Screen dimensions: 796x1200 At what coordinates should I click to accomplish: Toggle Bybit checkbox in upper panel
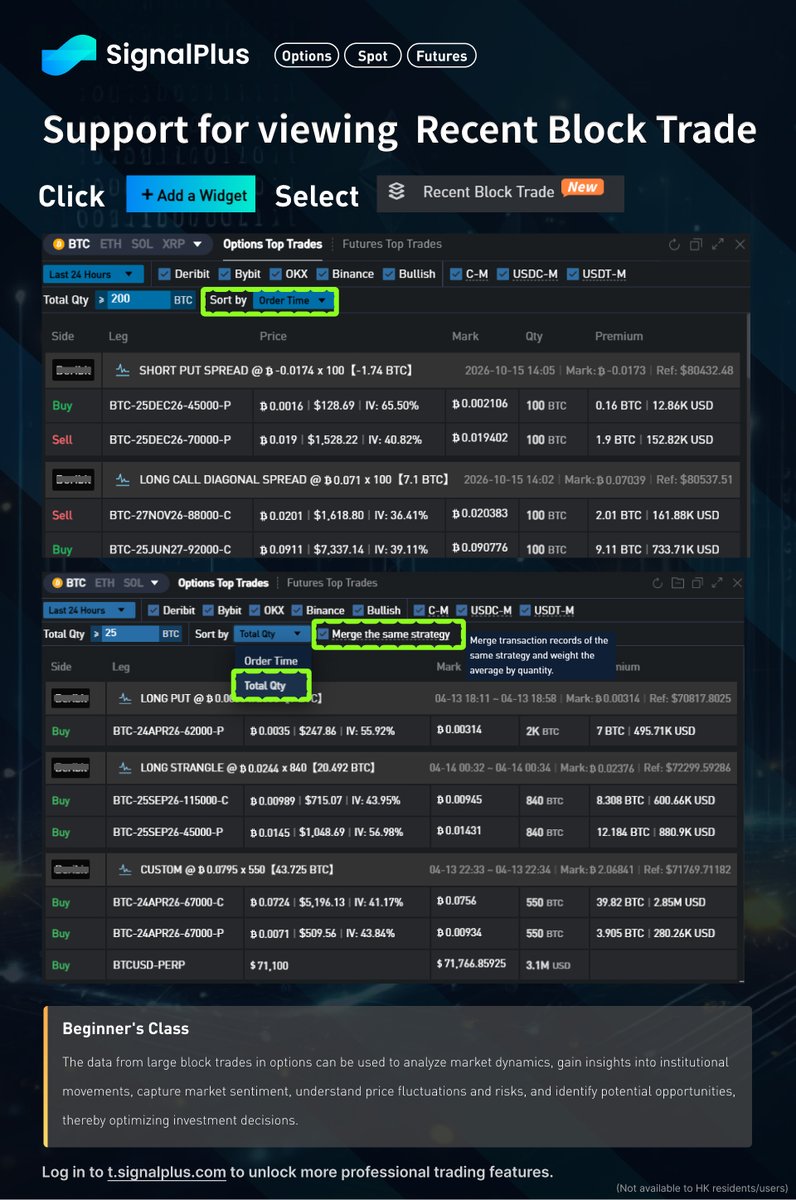(x=225, y=274)
